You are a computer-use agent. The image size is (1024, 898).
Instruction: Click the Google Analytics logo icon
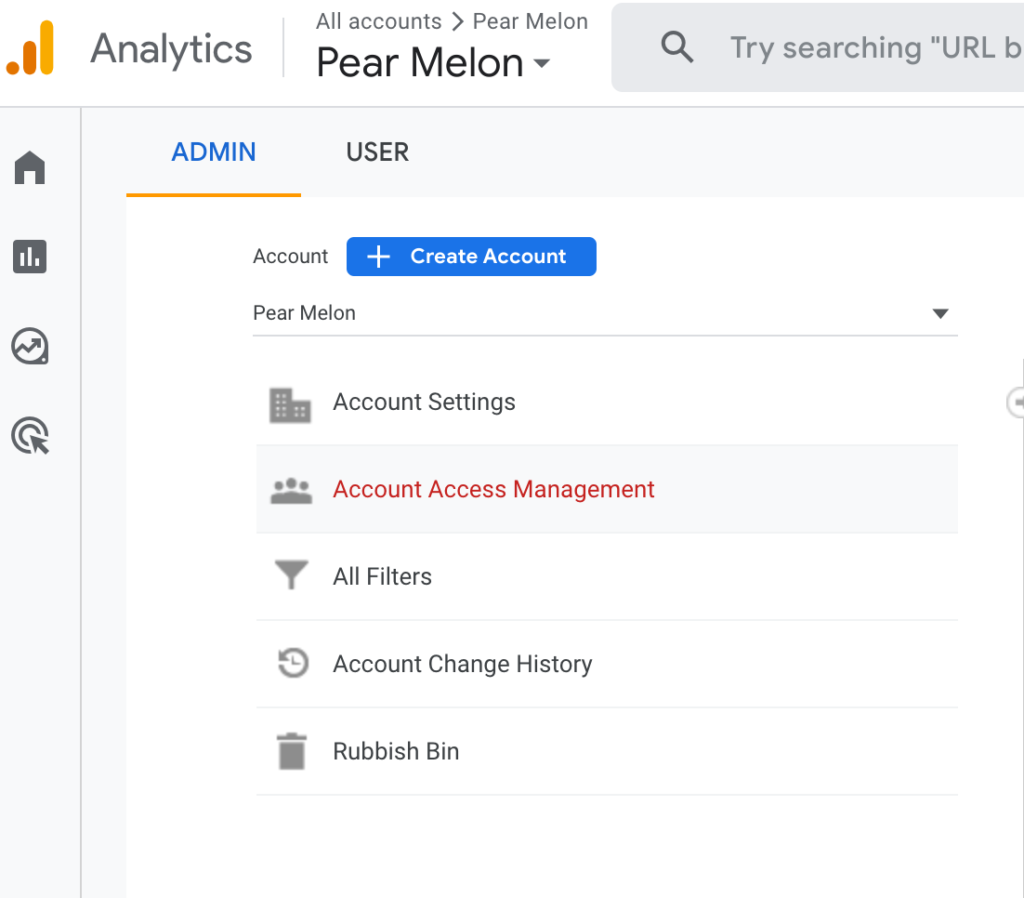click(x=30, y=48)
